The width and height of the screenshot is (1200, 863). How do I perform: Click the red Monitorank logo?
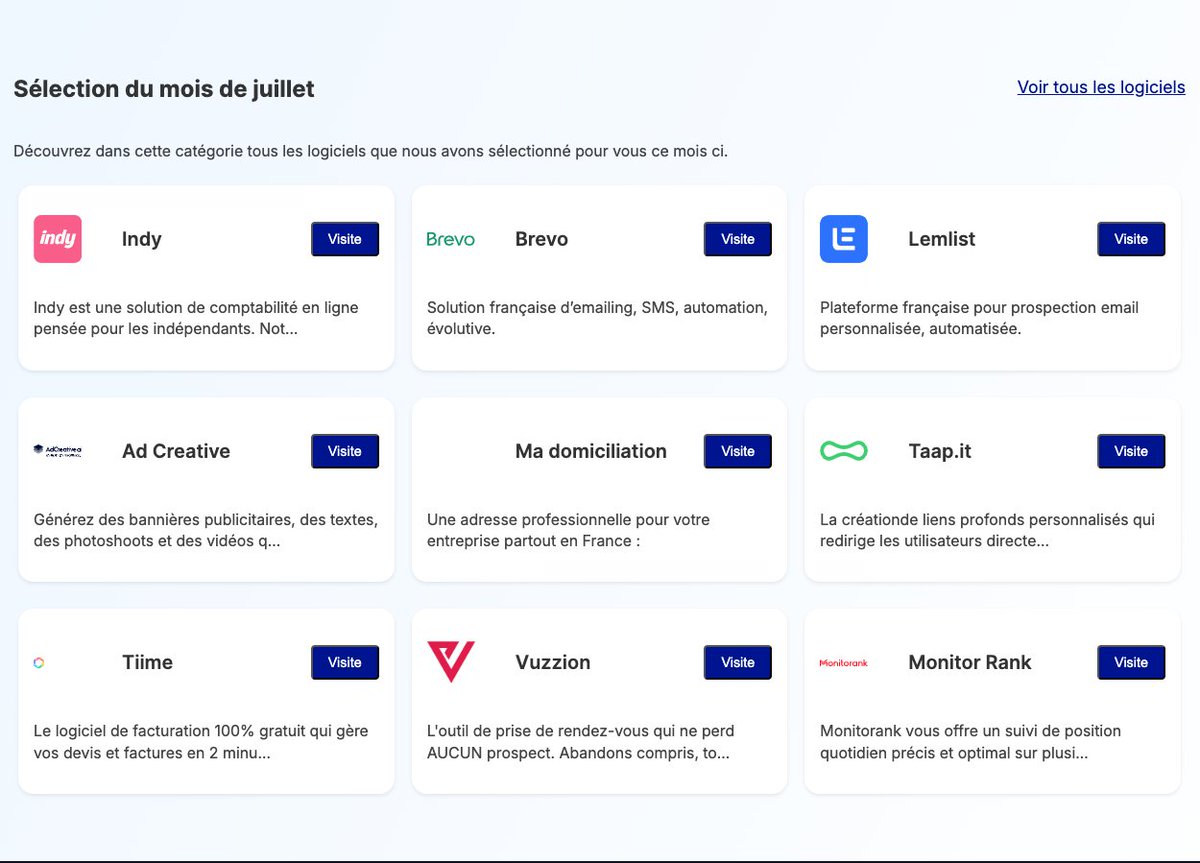844,662
